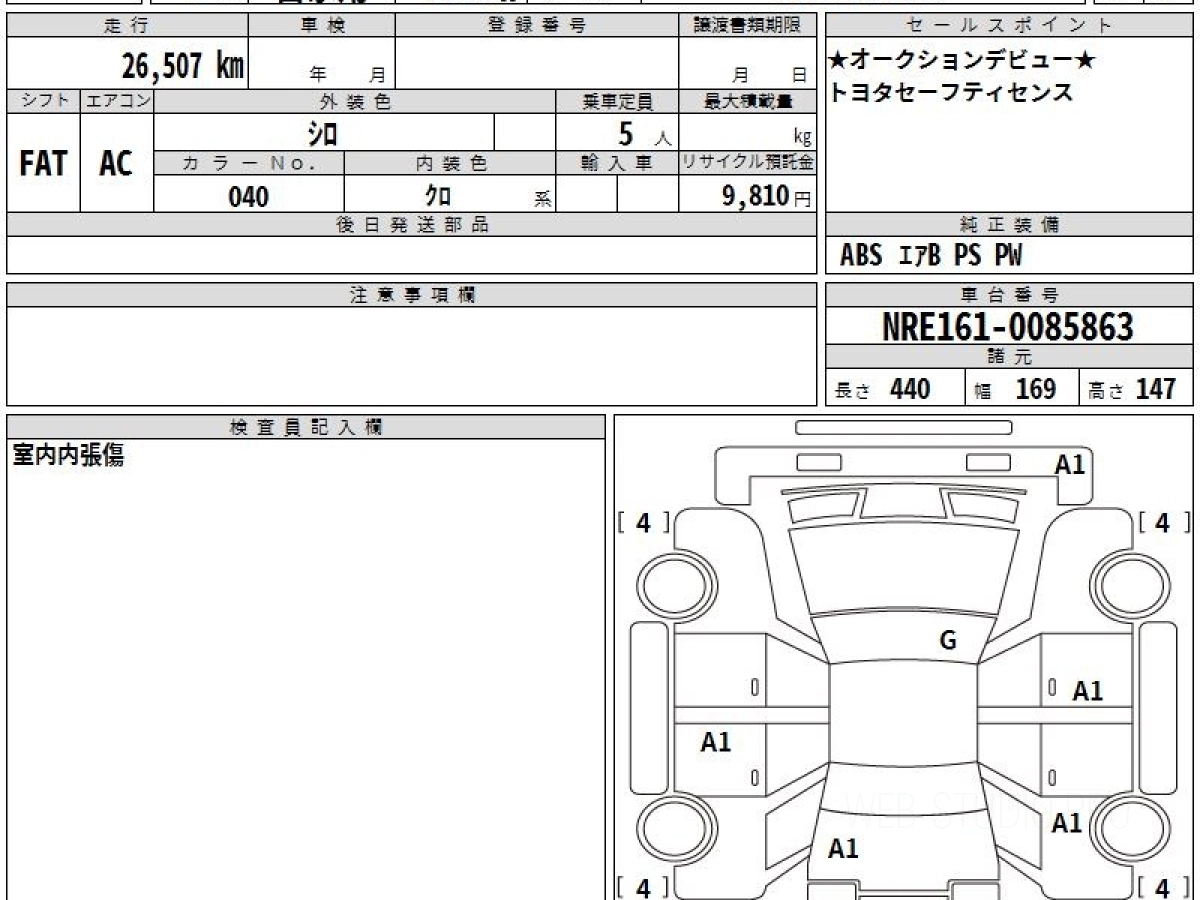
Task: Click the interior color value クロ
Action: [439, 195]
